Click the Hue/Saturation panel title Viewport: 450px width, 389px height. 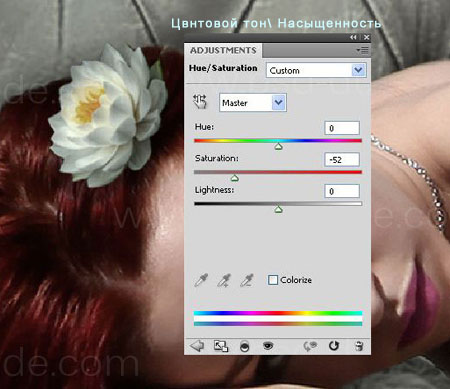pyautogui.click(x=223, y=68)
